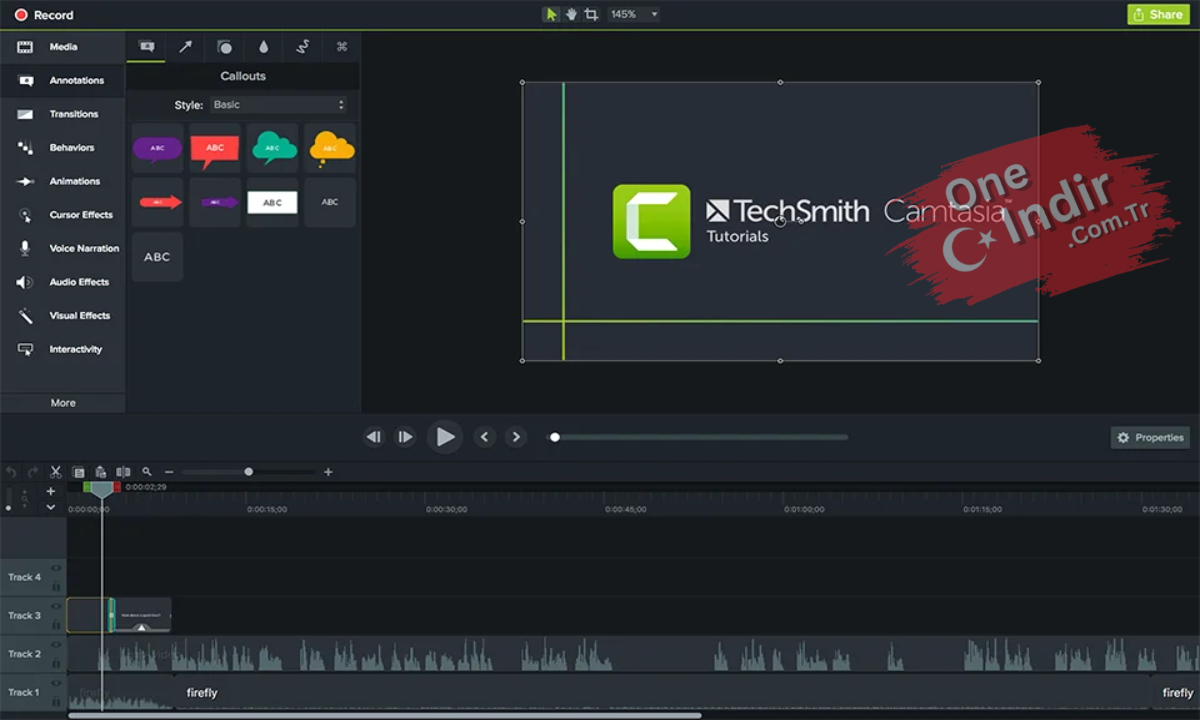Image resolution: width=1200 pixels, height=720 pixels.
Task: Select the arrow Edit mode tool
Action: 551,14
